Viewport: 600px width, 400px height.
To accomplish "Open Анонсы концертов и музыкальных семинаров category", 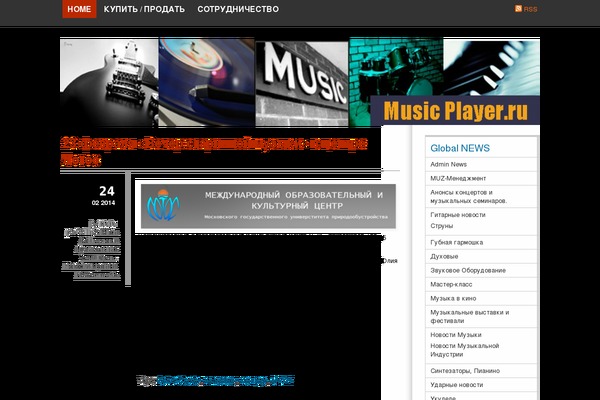I will pyautogui.click(x=468, y=196).
